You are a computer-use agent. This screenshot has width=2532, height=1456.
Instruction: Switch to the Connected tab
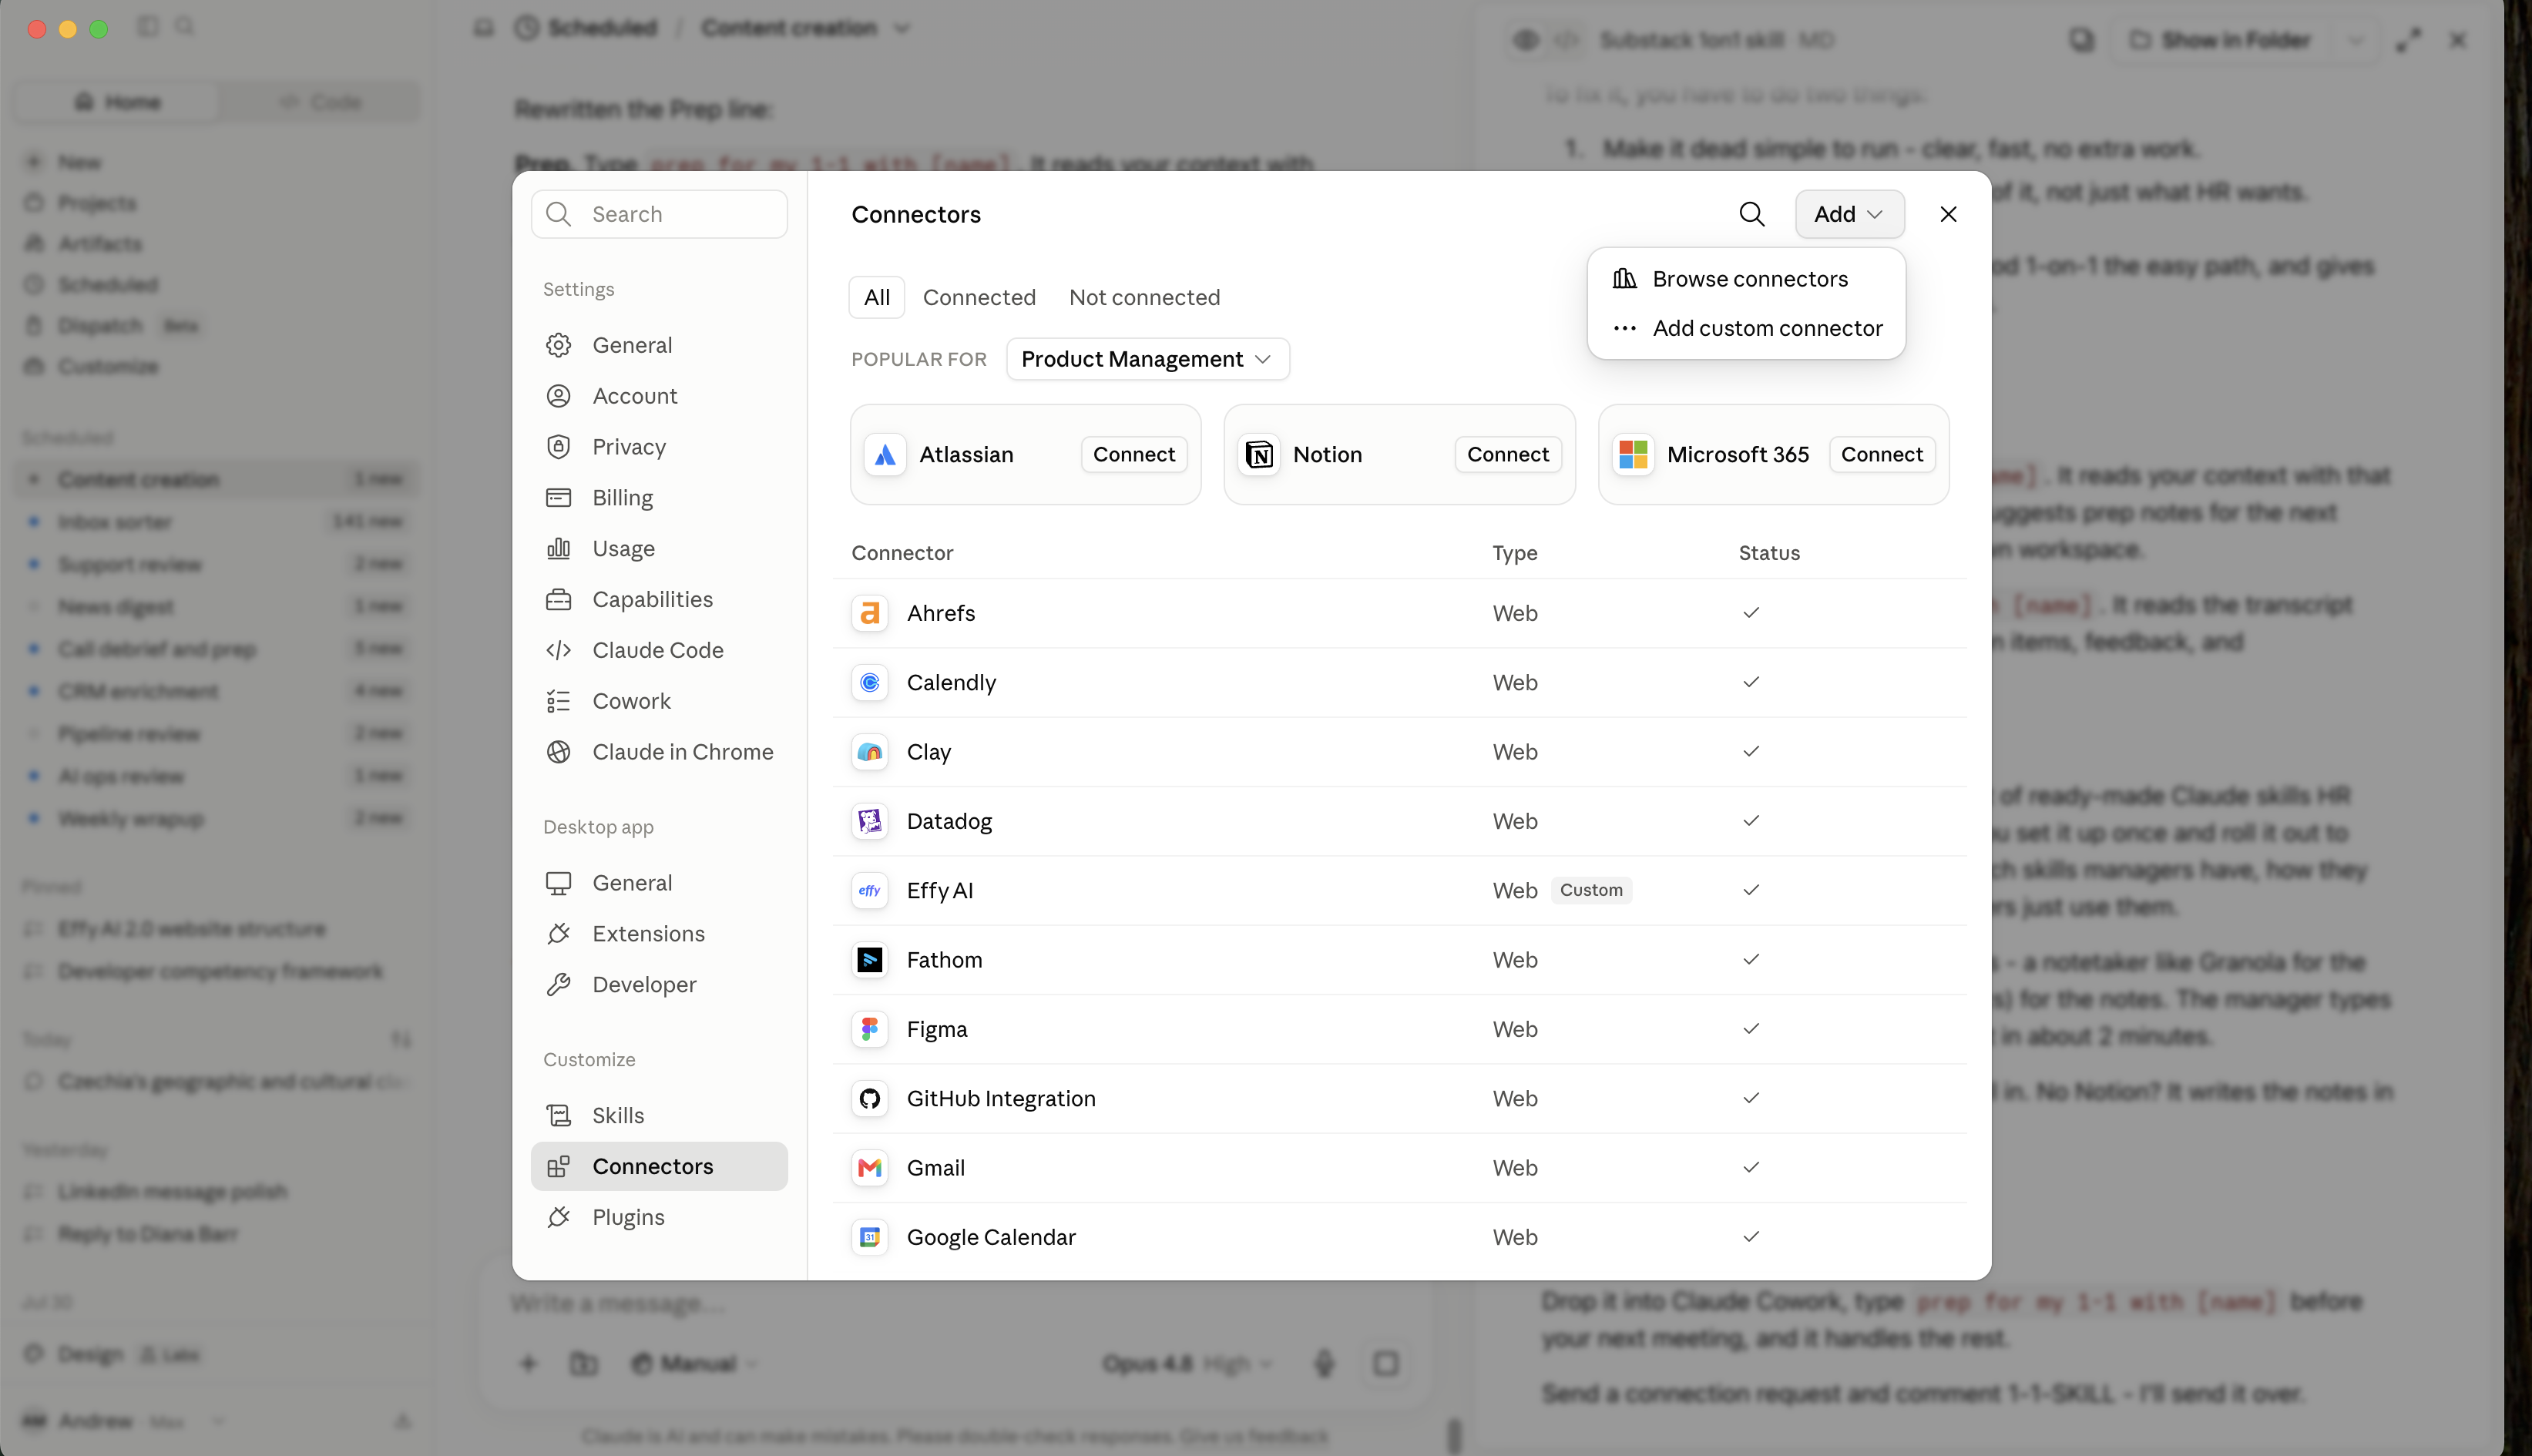coord(979,298)
